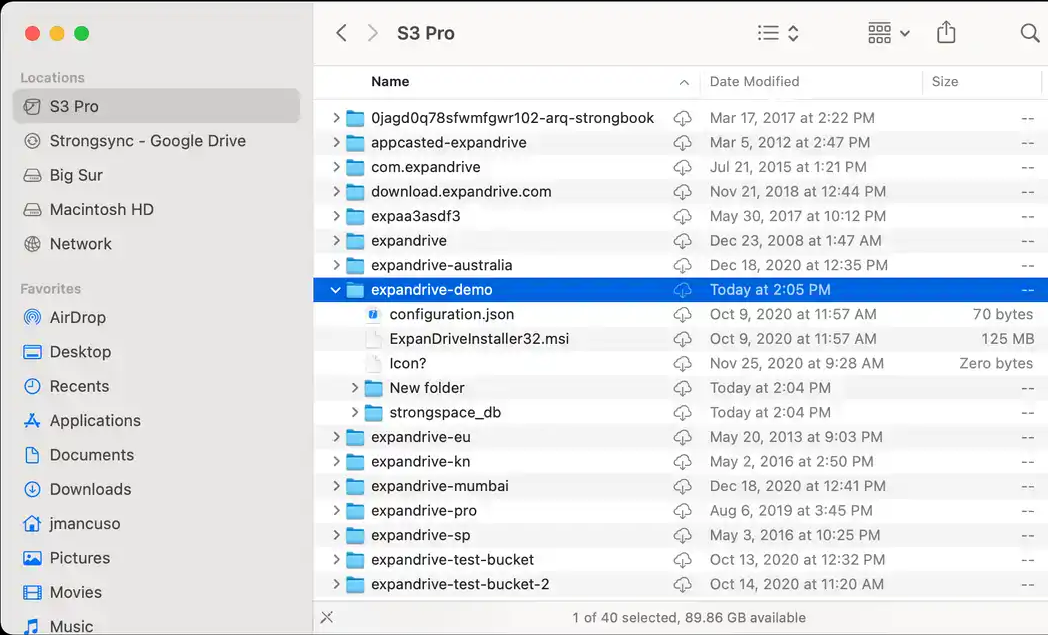Click the '70 bytes' size cell

pyautogui.click(x=1003, y=314)
